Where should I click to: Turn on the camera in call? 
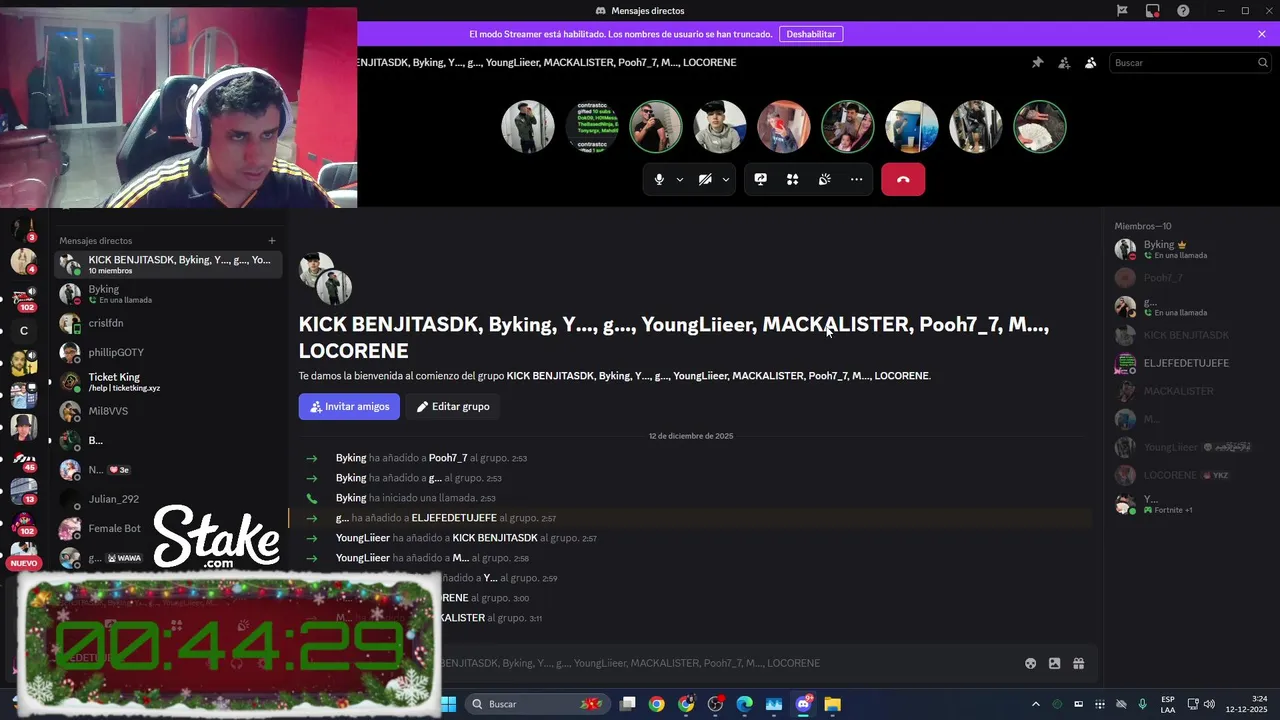pos(705,179)
